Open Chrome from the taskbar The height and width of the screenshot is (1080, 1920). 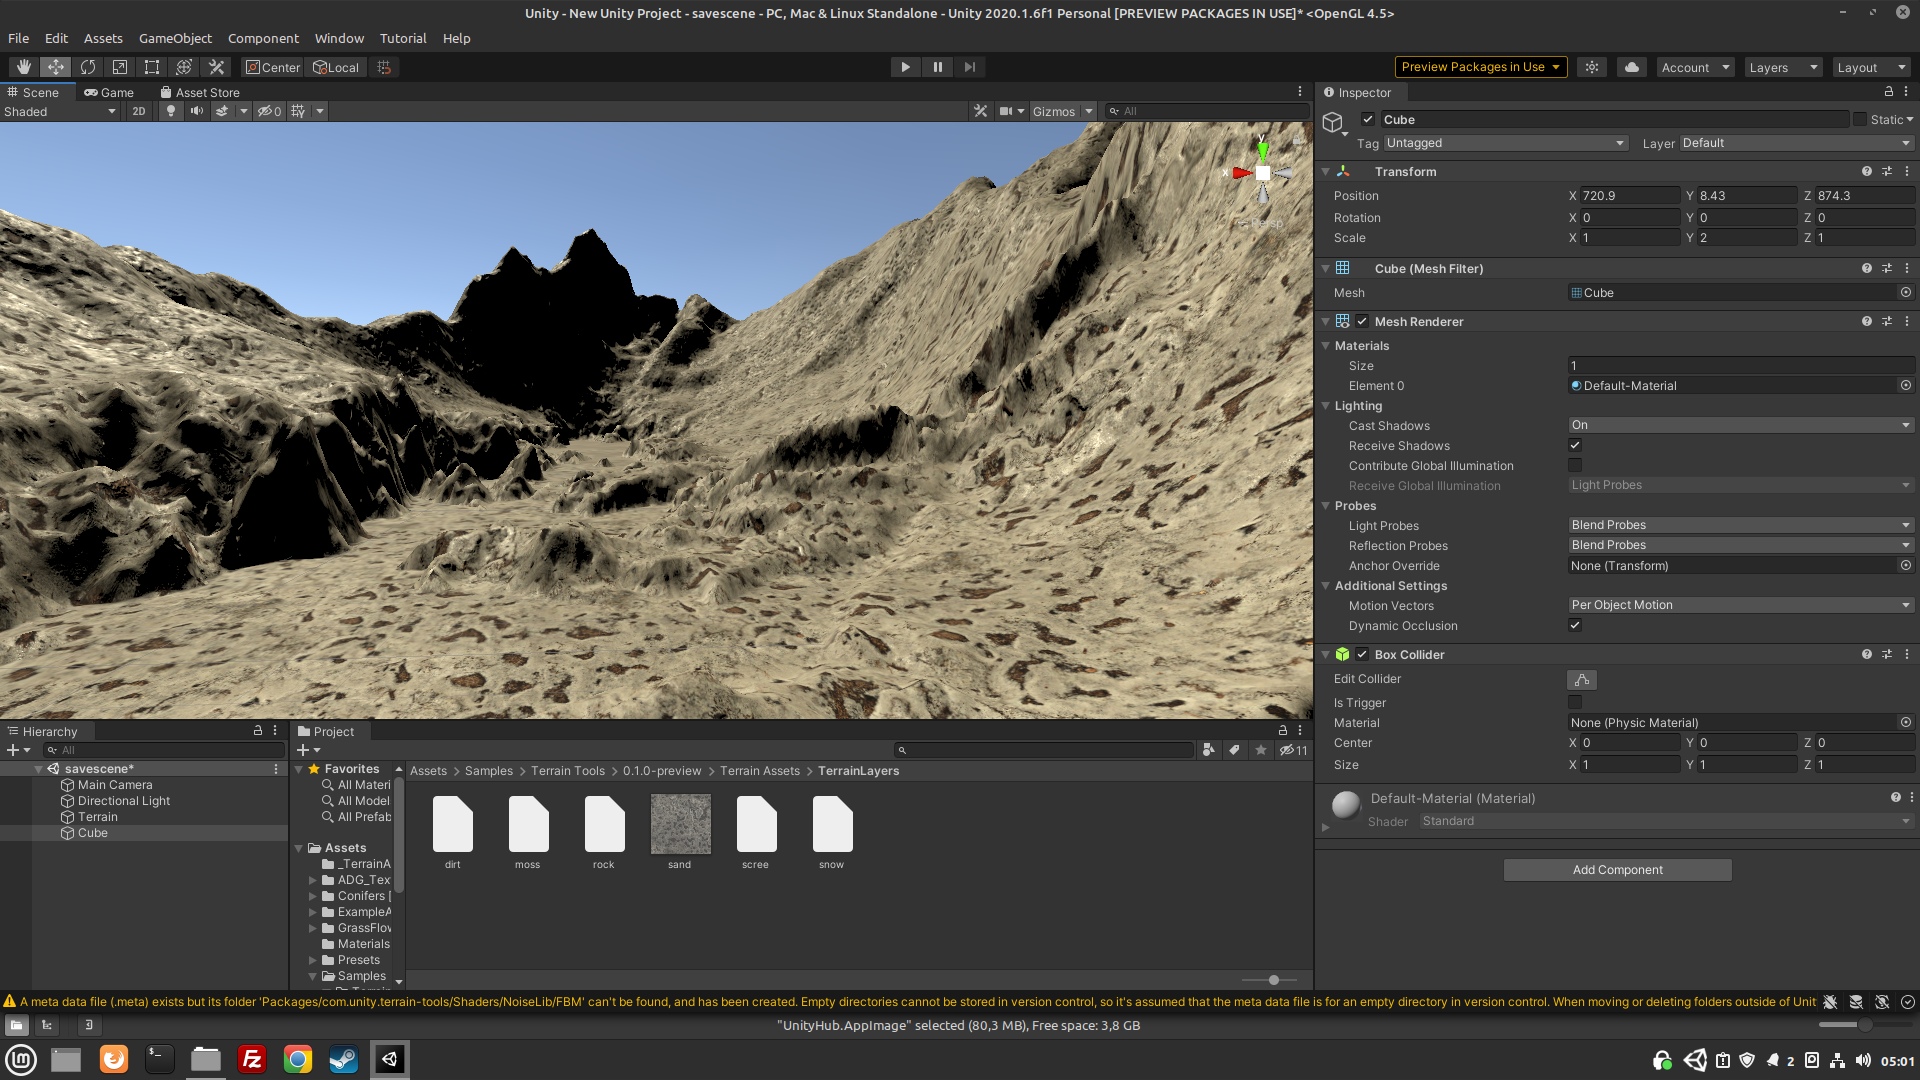298,1059
